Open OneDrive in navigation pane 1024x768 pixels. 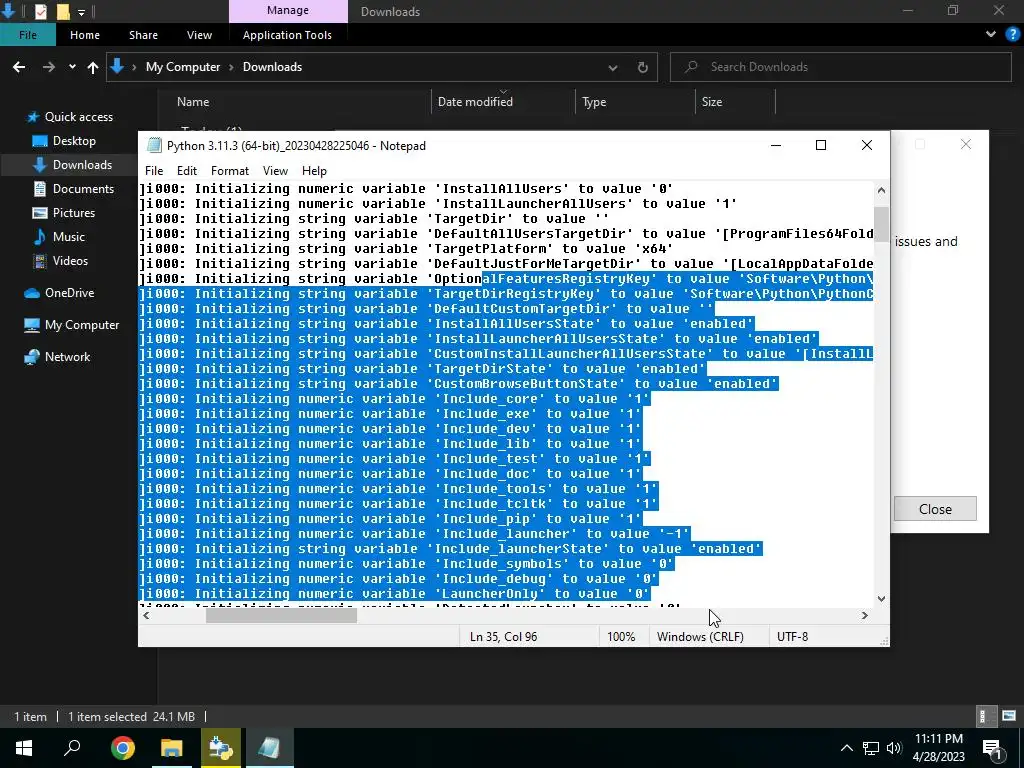[x=69, y=293]
